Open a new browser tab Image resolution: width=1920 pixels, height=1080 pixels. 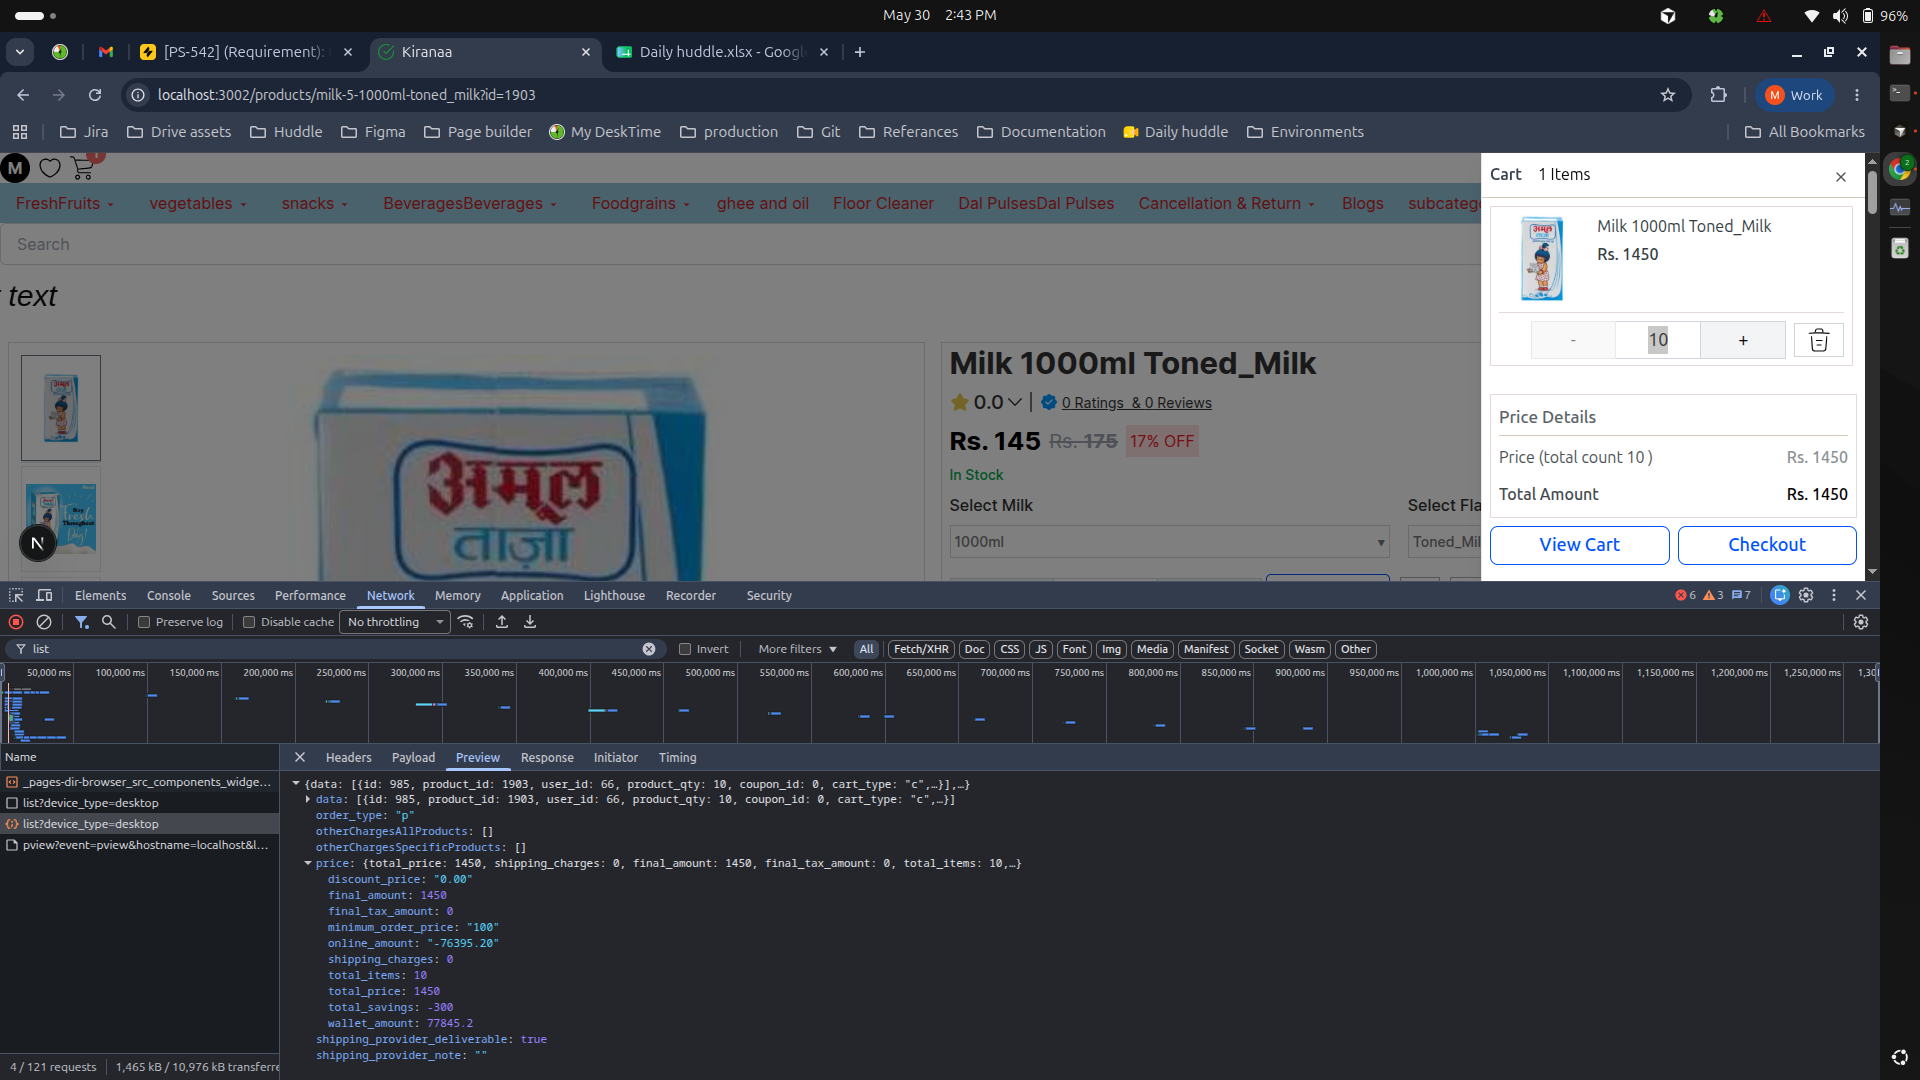click(x=860, y=52)
